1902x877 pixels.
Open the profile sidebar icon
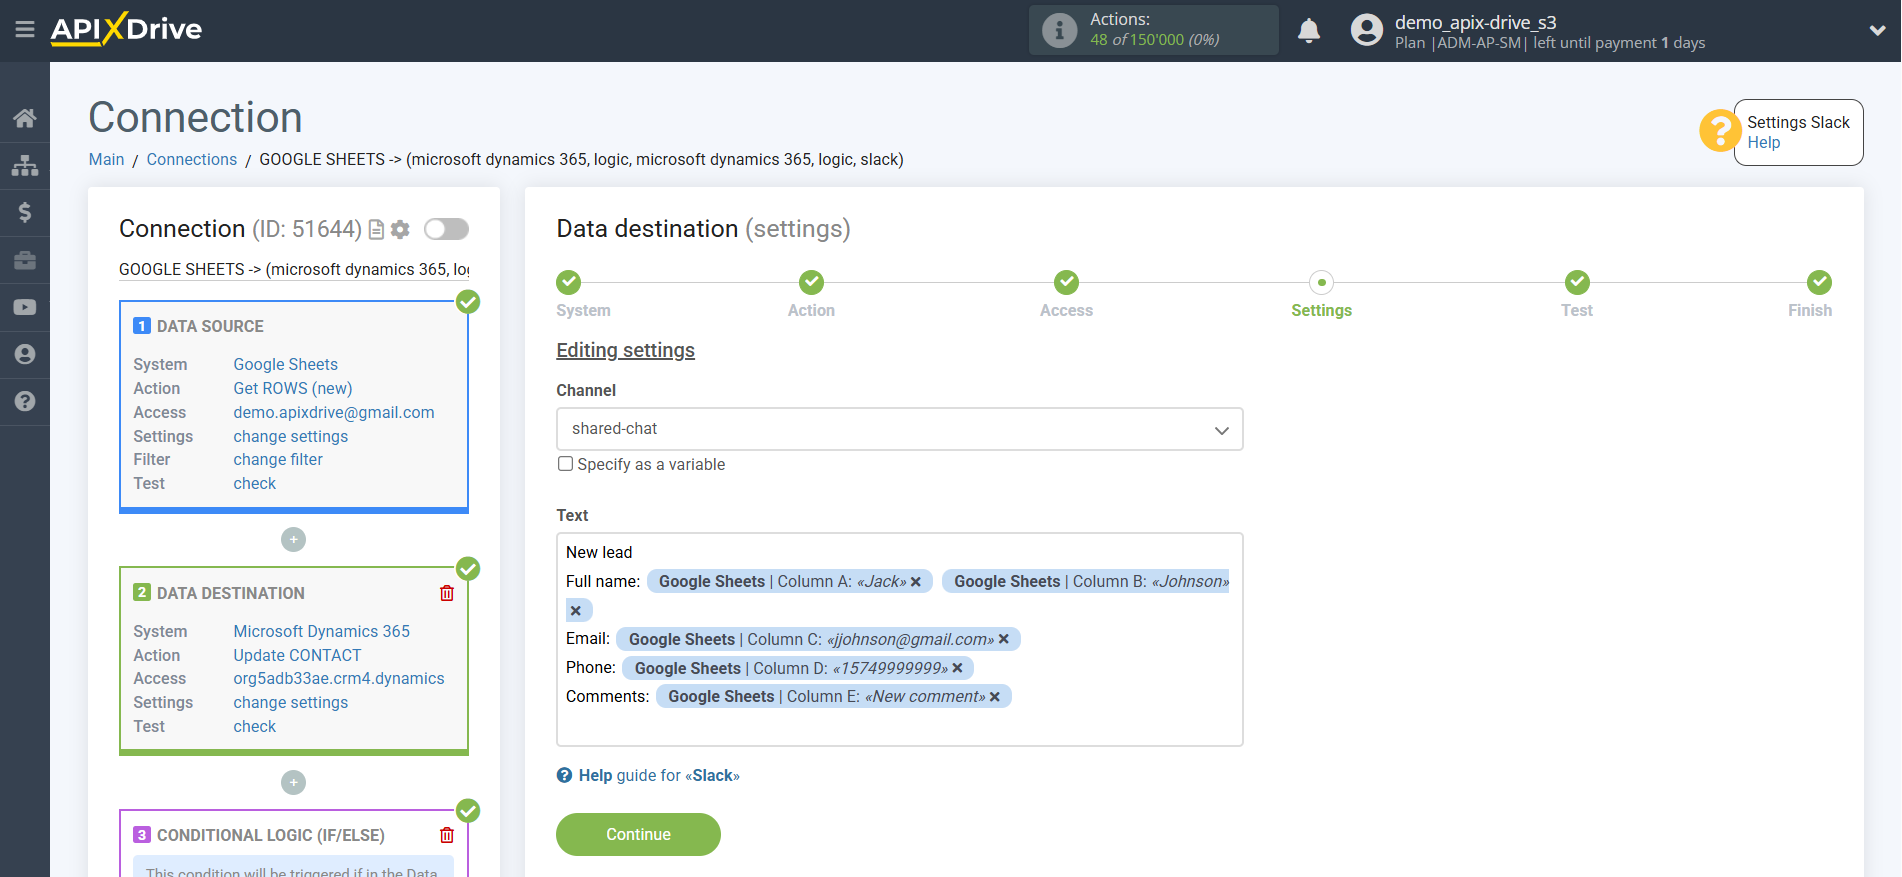click(25, 354)
